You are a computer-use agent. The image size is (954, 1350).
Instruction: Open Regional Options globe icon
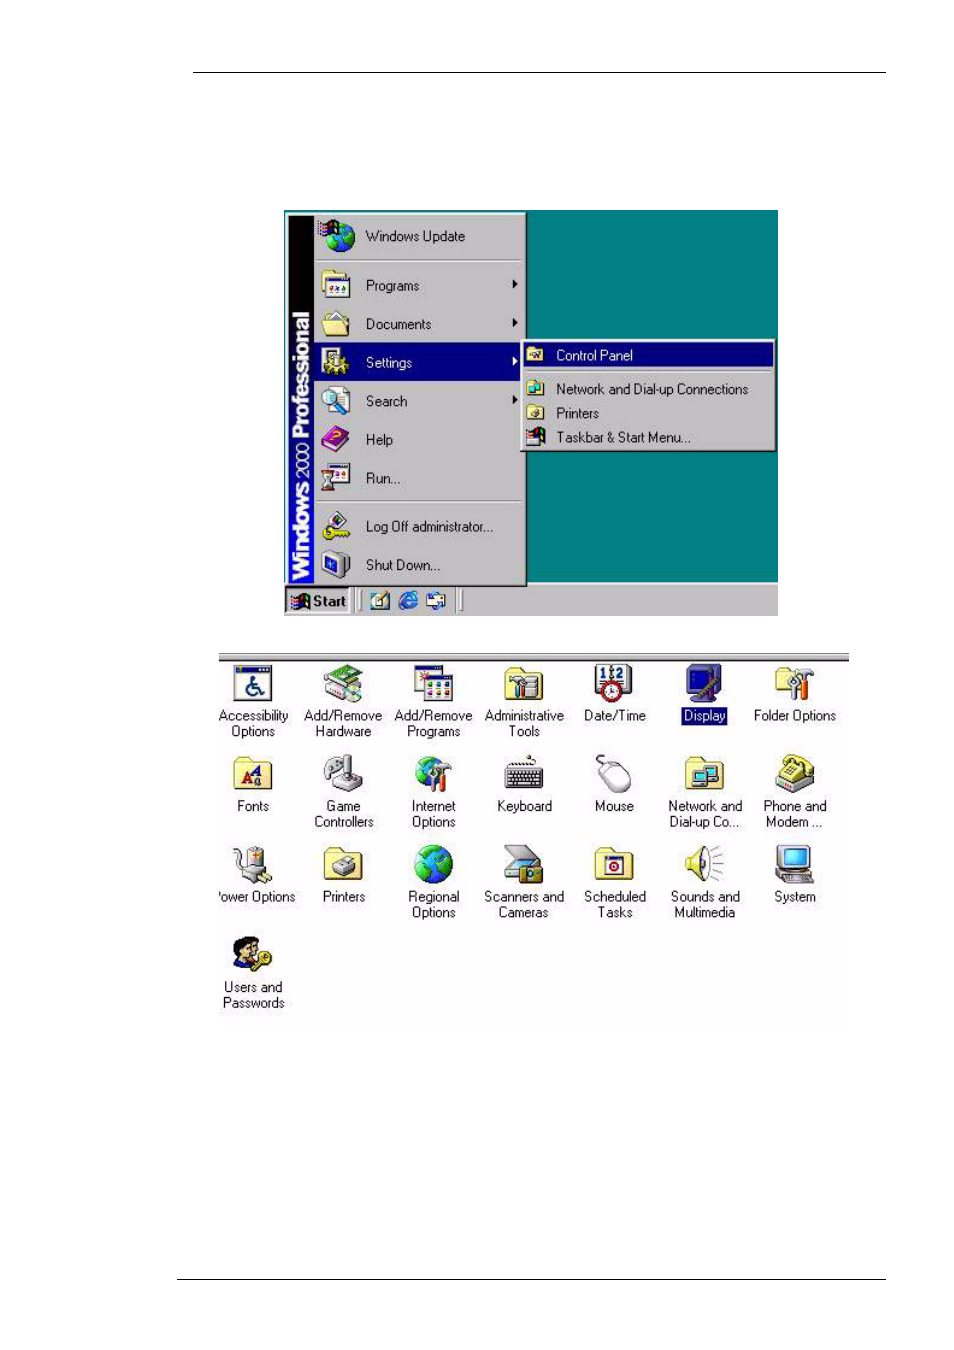(x=434, y=865)
